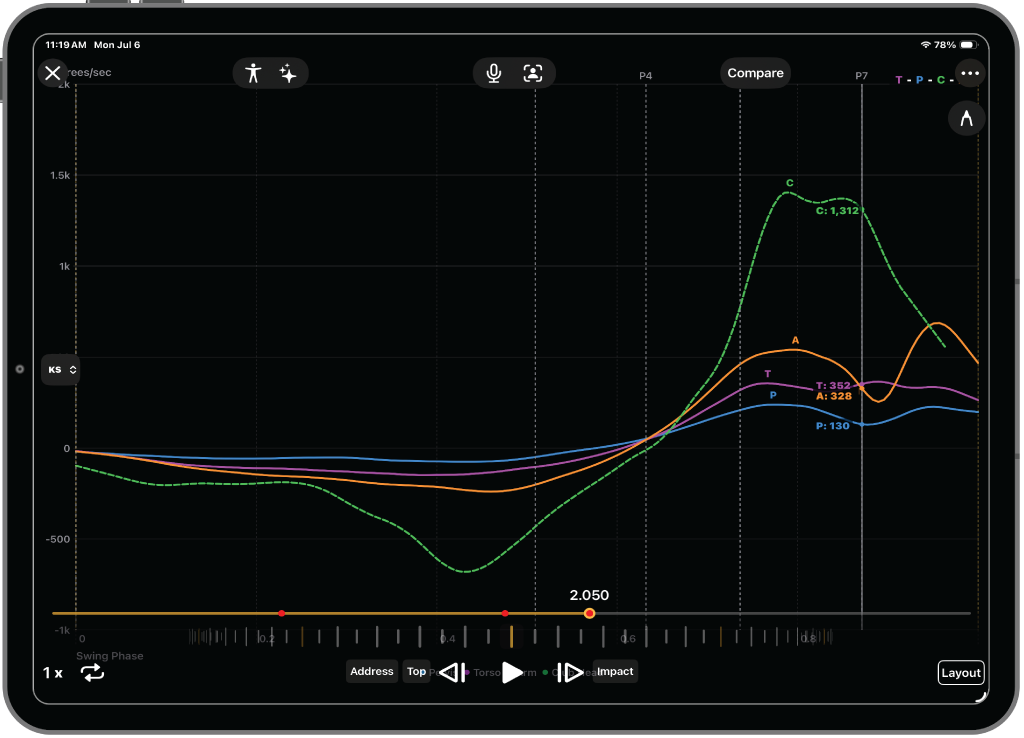
Task: Change the 1 x playback speed
Action: click(53, 673)
